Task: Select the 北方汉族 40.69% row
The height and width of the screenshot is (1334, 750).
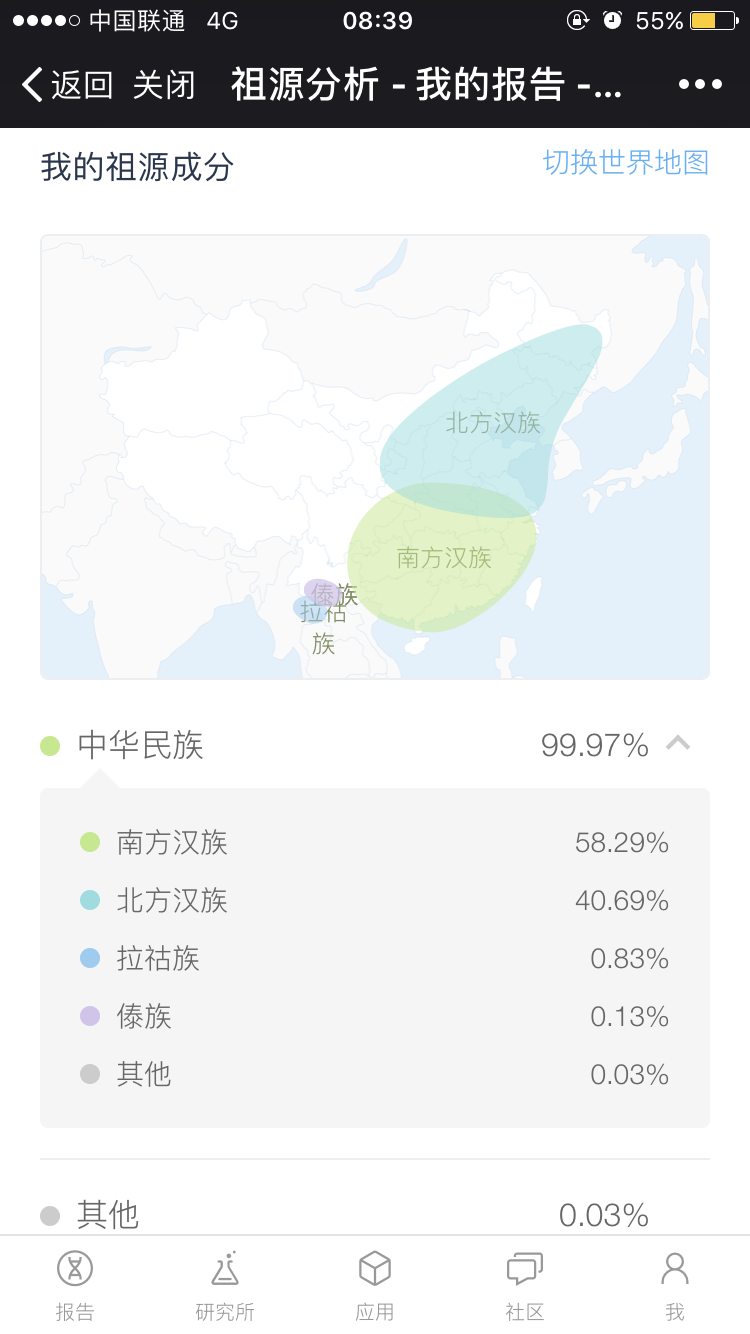Action: 375,900
